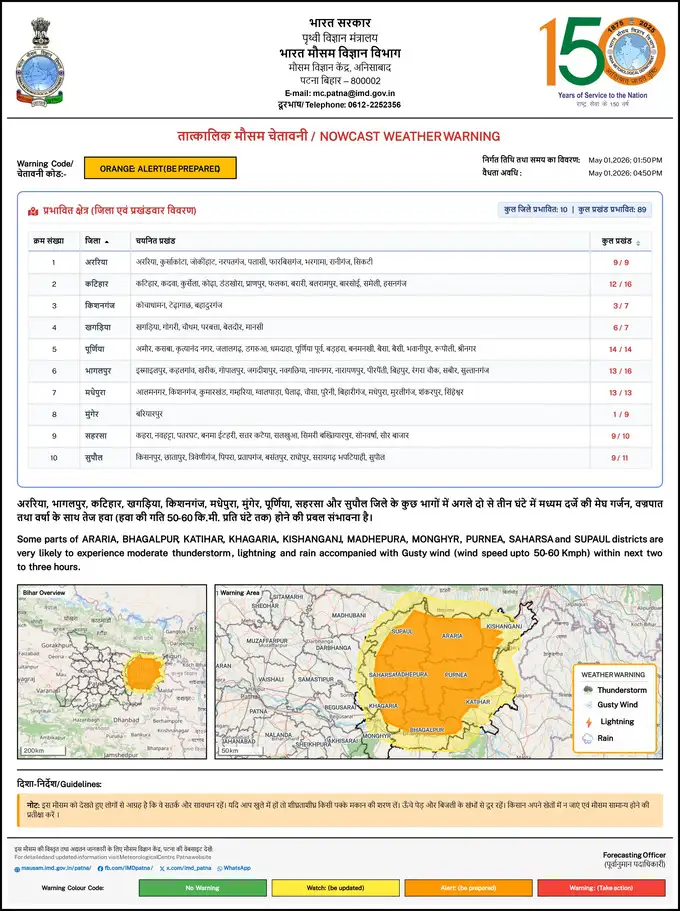Viewport: 680px width, 911px height.
Task: Click the 150 Years of Service logo
Action: 602,62
